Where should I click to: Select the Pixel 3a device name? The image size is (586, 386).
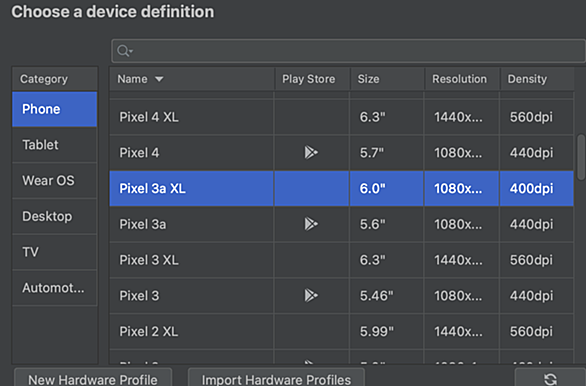(143, 224)
